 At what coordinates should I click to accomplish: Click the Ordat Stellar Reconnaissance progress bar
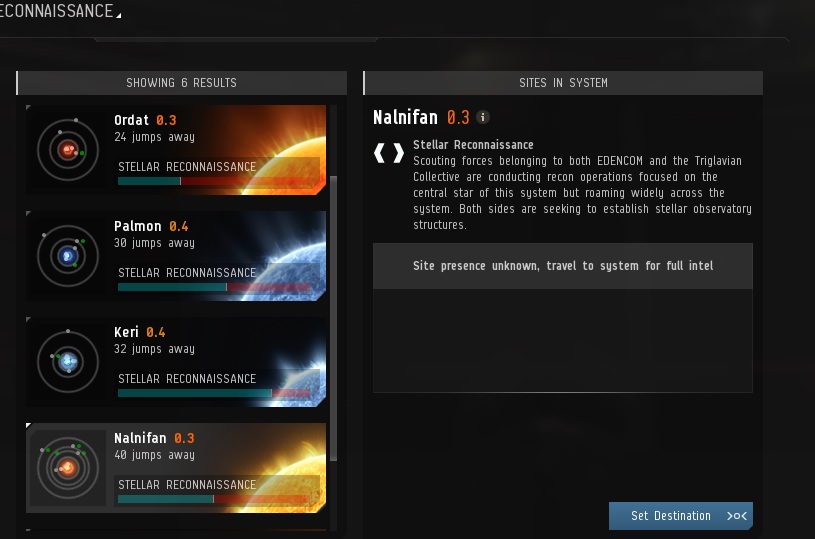click(x=214, y=181)
